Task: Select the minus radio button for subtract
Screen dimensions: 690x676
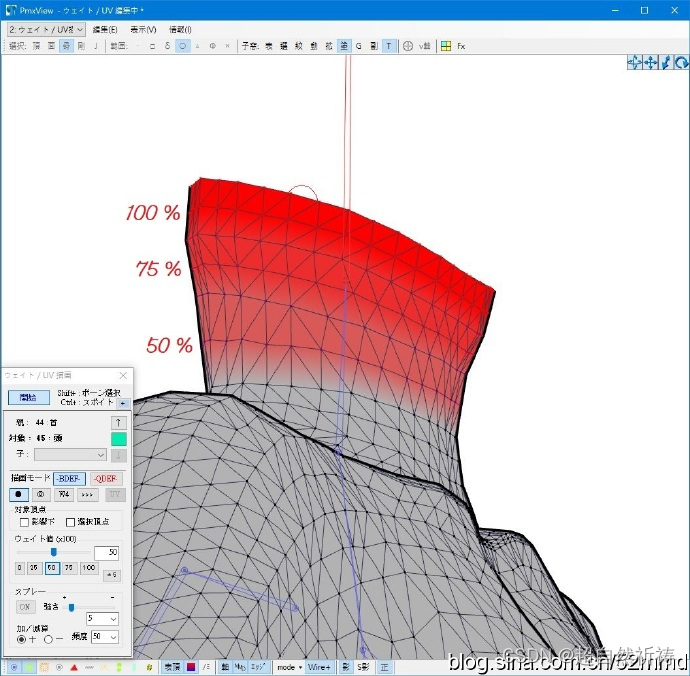Action: point(48,638)
